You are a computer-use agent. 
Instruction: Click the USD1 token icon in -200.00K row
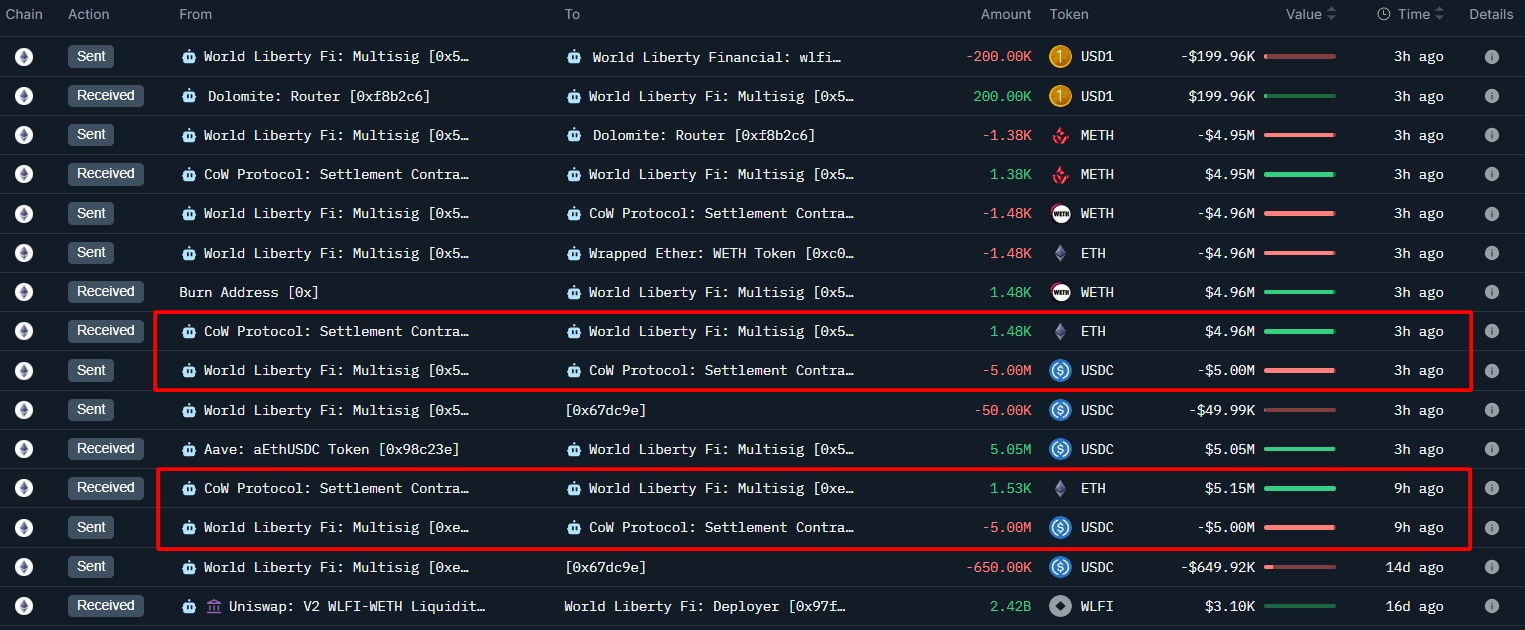1060,57
